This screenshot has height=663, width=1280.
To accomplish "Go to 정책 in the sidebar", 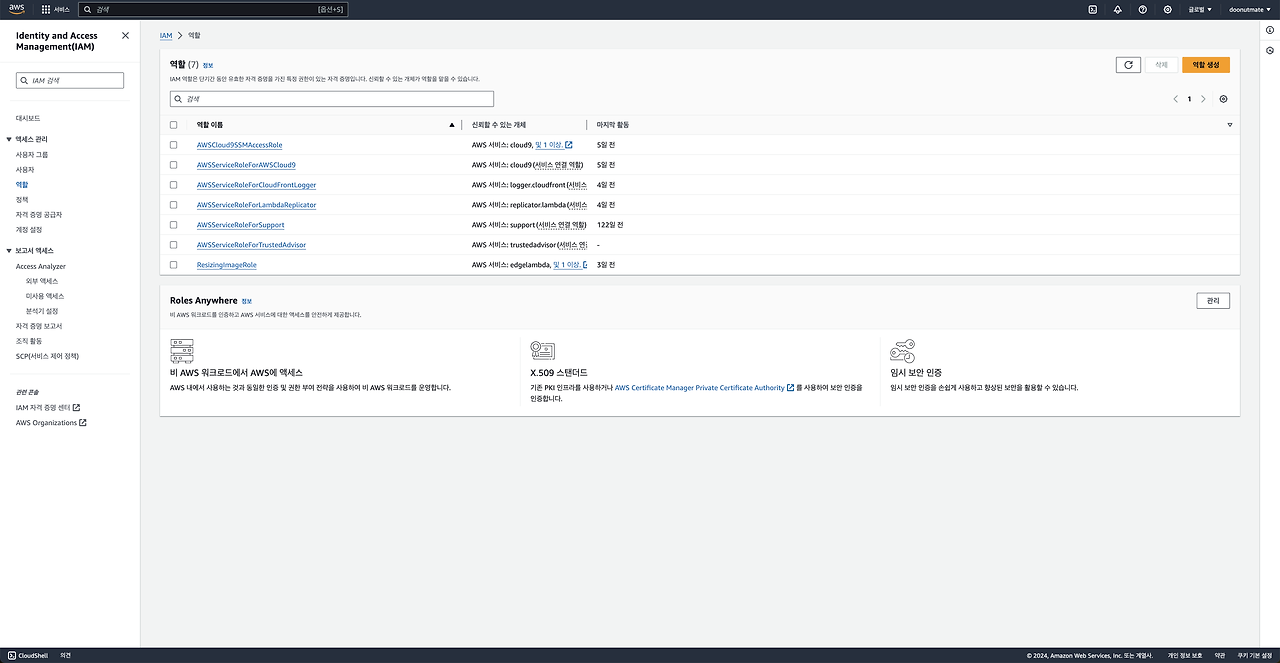I will [x=22, y=200].
